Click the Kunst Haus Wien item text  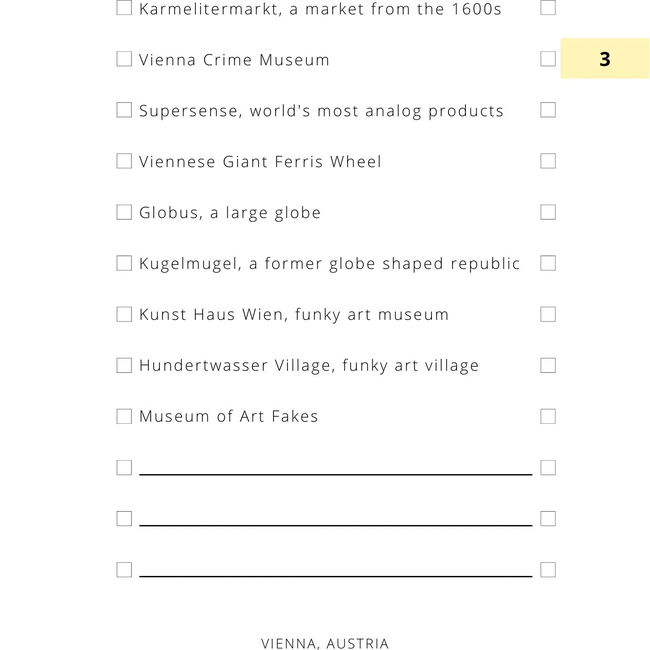294,315
